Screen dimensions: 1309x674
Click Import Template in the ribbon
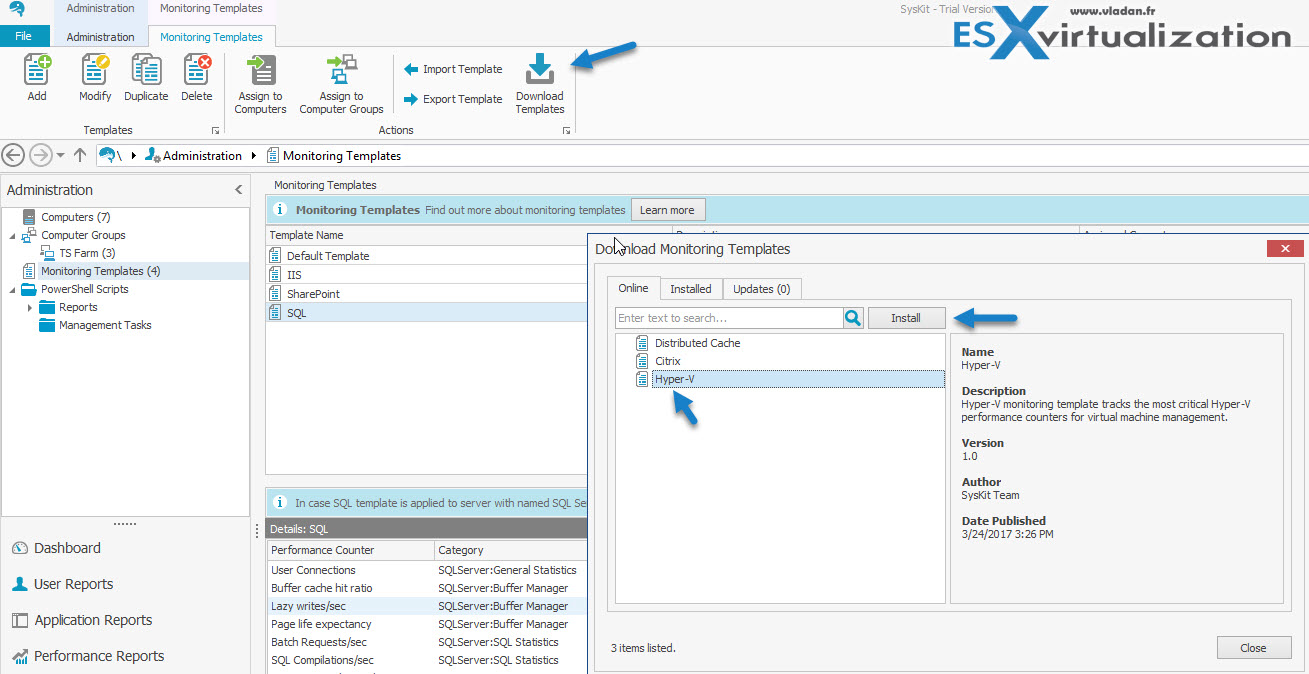click(x=453, y=70)
